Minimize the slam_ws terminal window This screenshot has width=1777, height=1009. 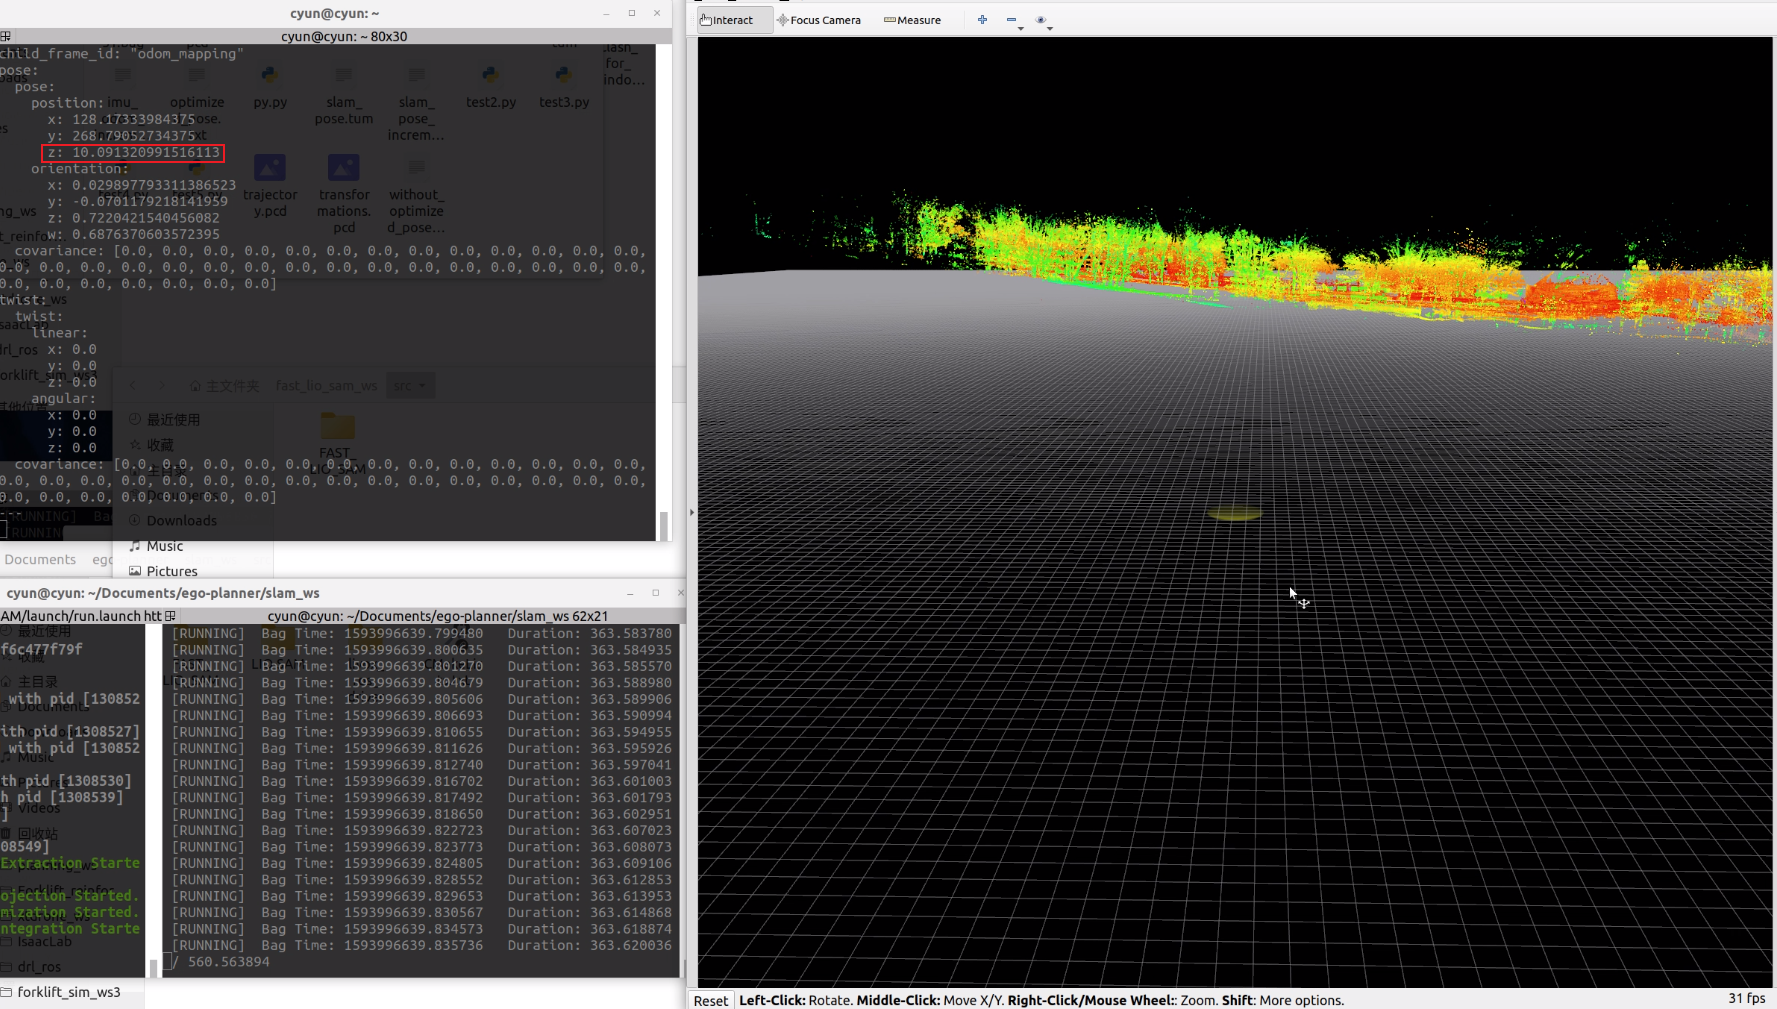pyautogui.click(x=630, y=593)
